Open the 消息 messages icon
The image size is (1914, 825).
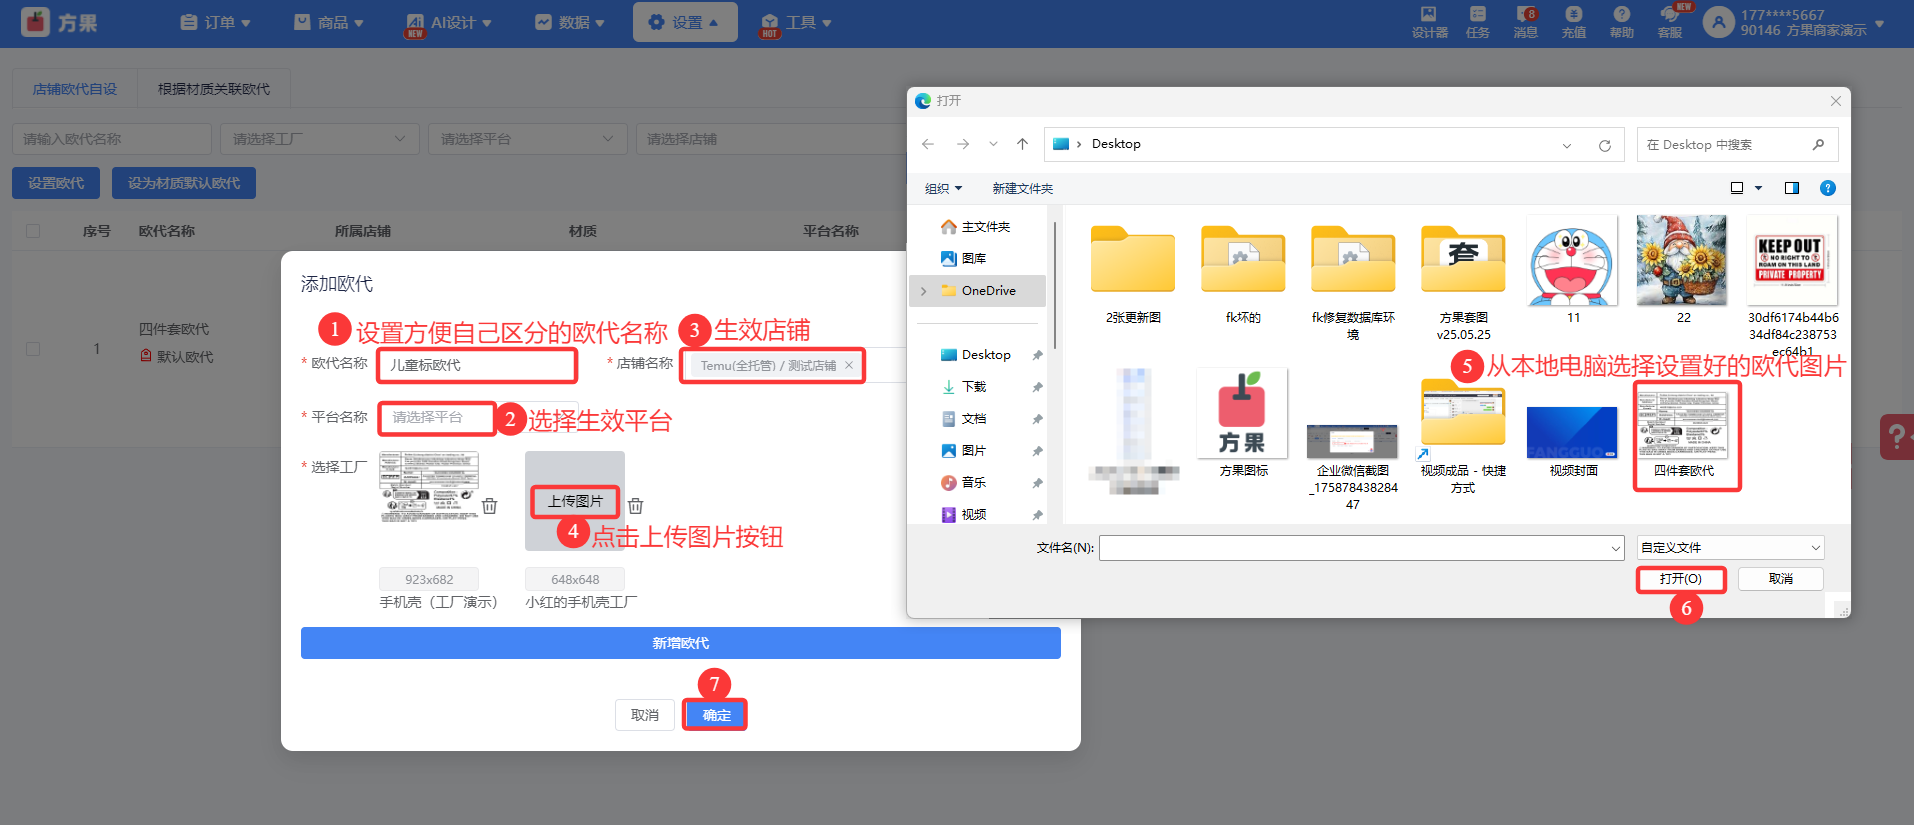[x=1525, y=22]
